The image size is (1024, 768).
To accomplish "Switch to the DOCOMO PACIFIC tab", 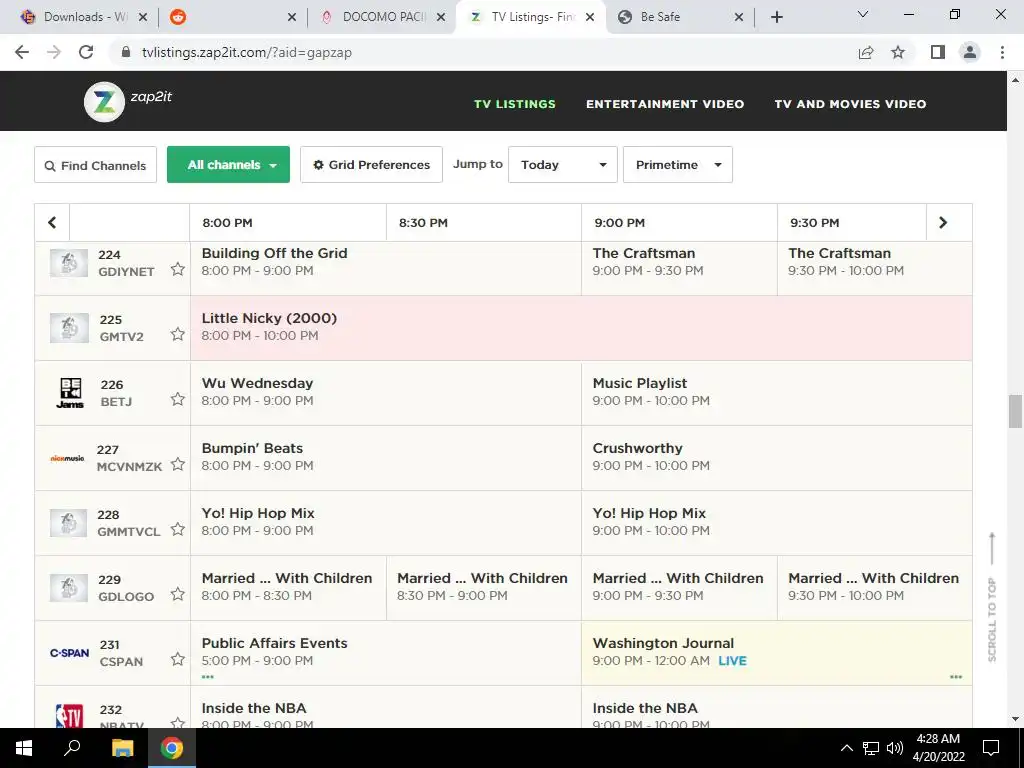I will pyautogui.click(x=383, y=17).
